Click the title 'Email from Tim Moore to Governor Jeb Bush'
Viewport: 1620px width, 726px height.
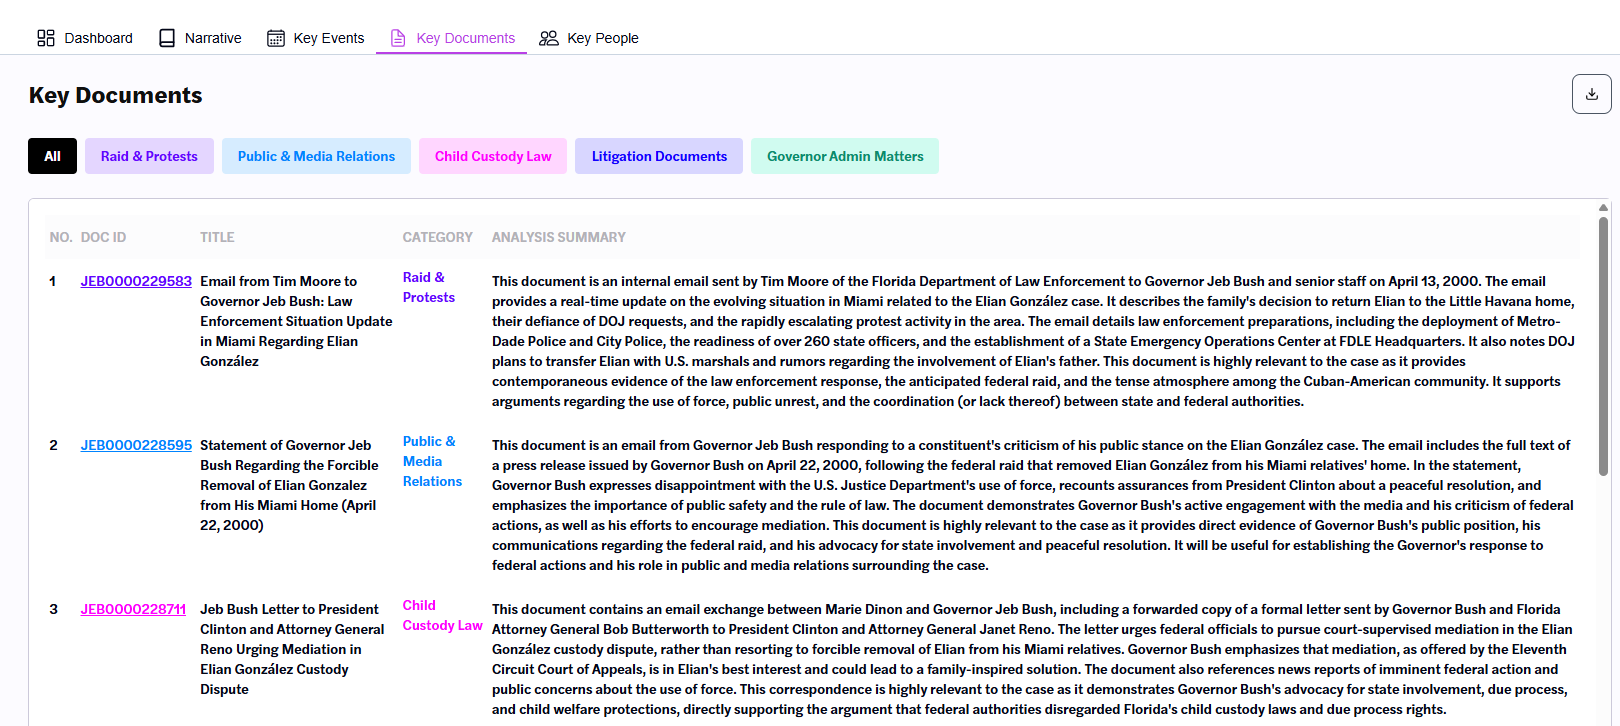tap(296, 321)
